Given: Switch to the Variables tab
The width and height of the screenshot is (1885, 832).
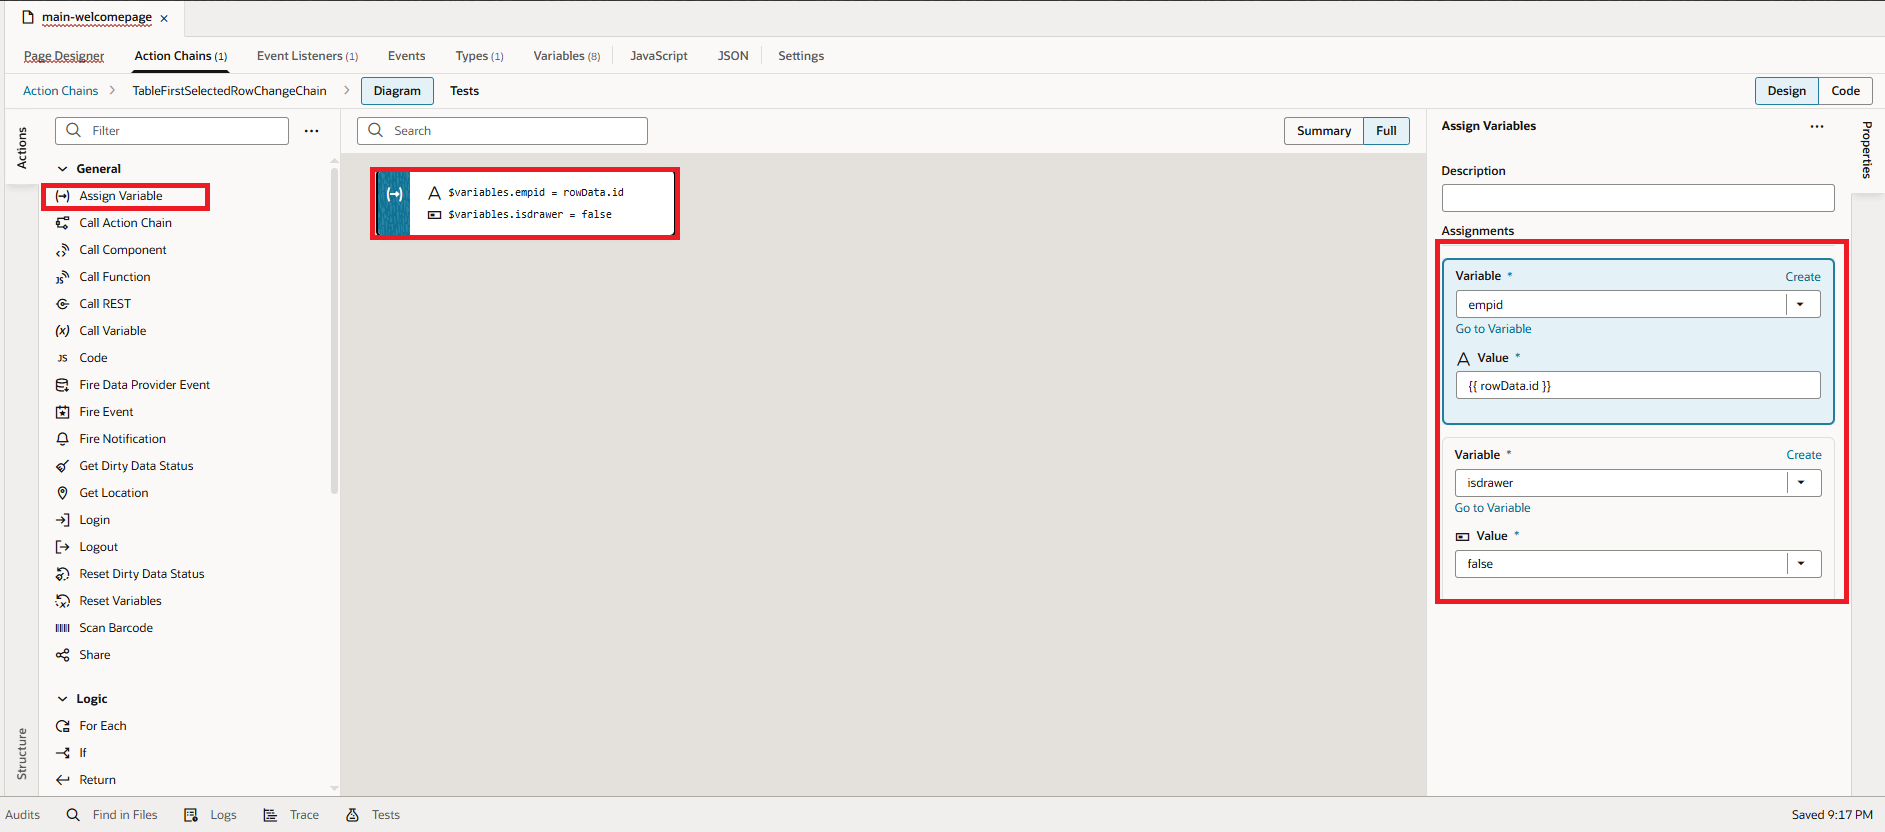Looking at the screenshot, I should [x=566, y=56].
